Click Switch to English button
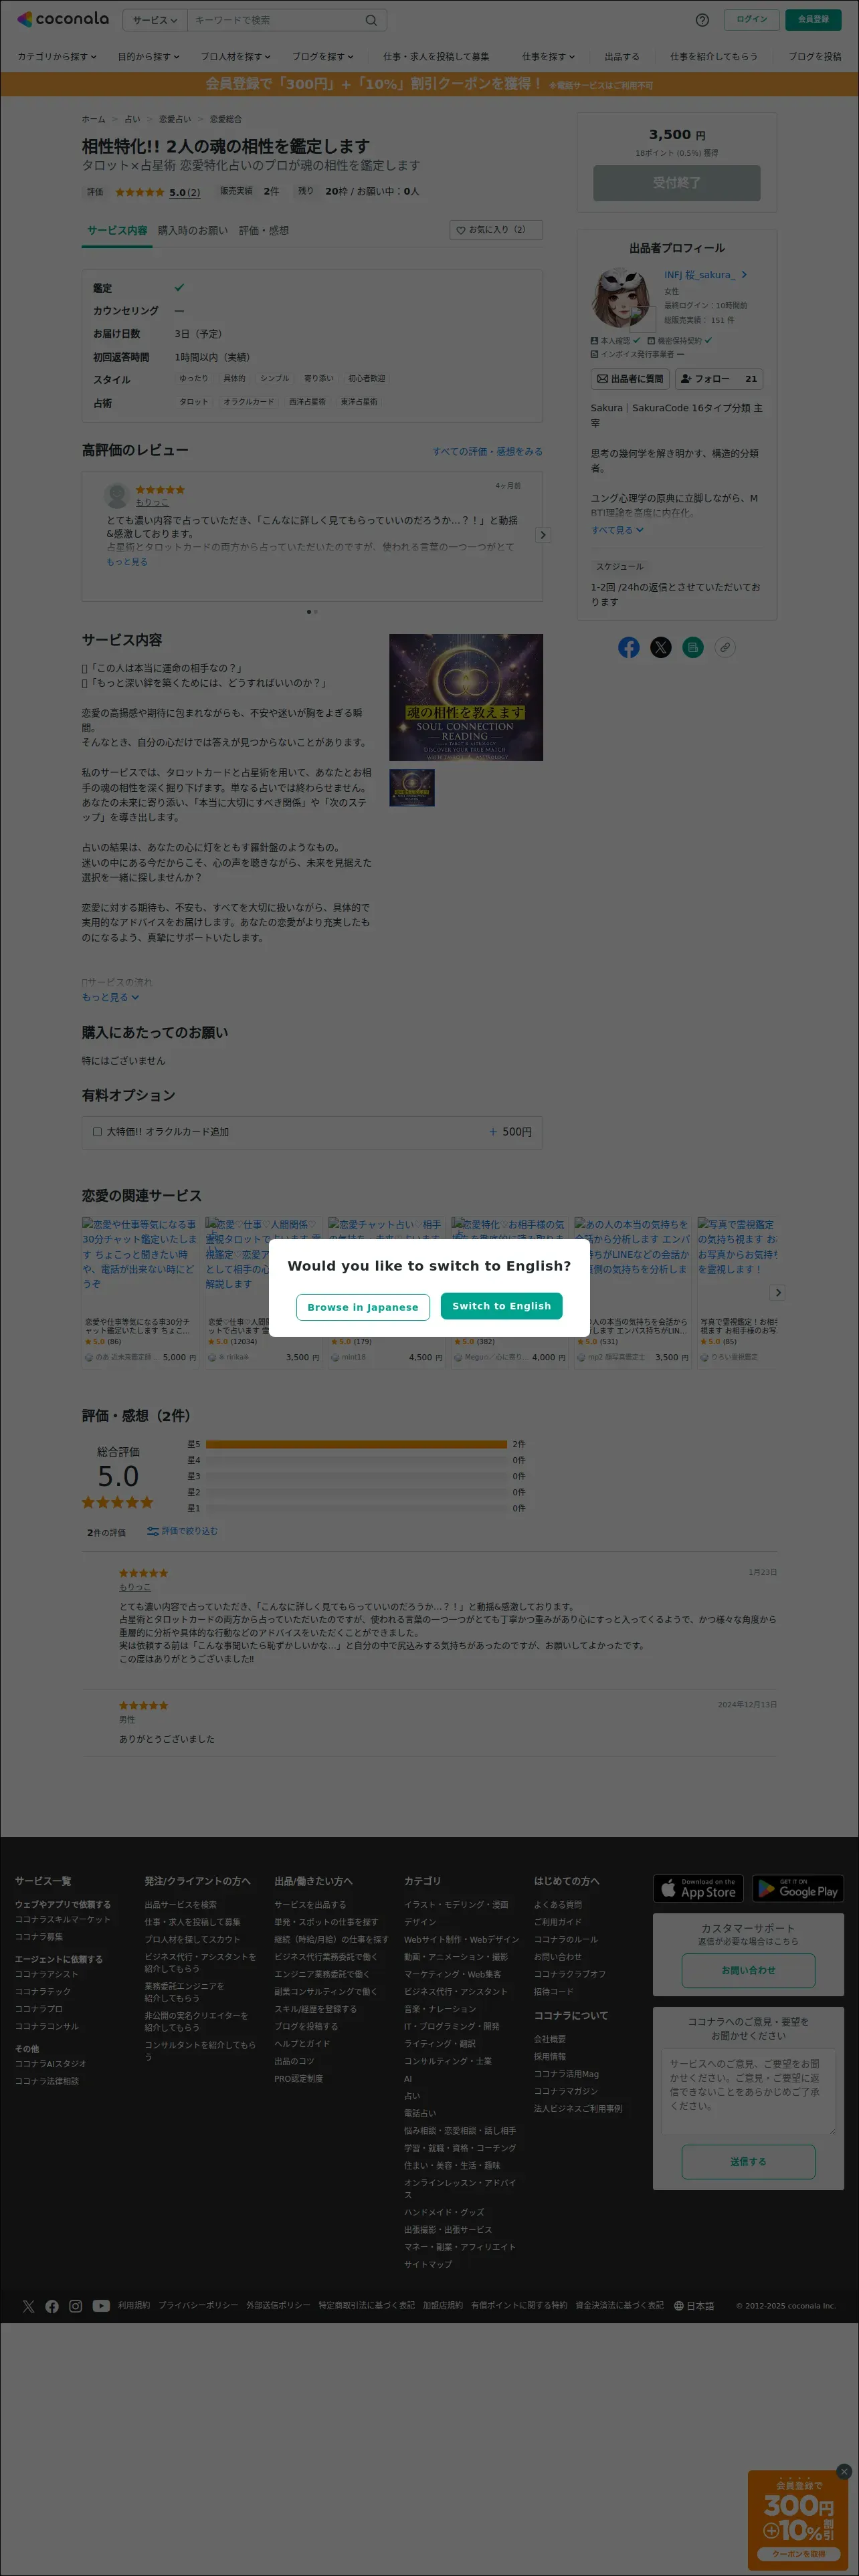This screenshot has height=2576, width=859. [502, 1306]
